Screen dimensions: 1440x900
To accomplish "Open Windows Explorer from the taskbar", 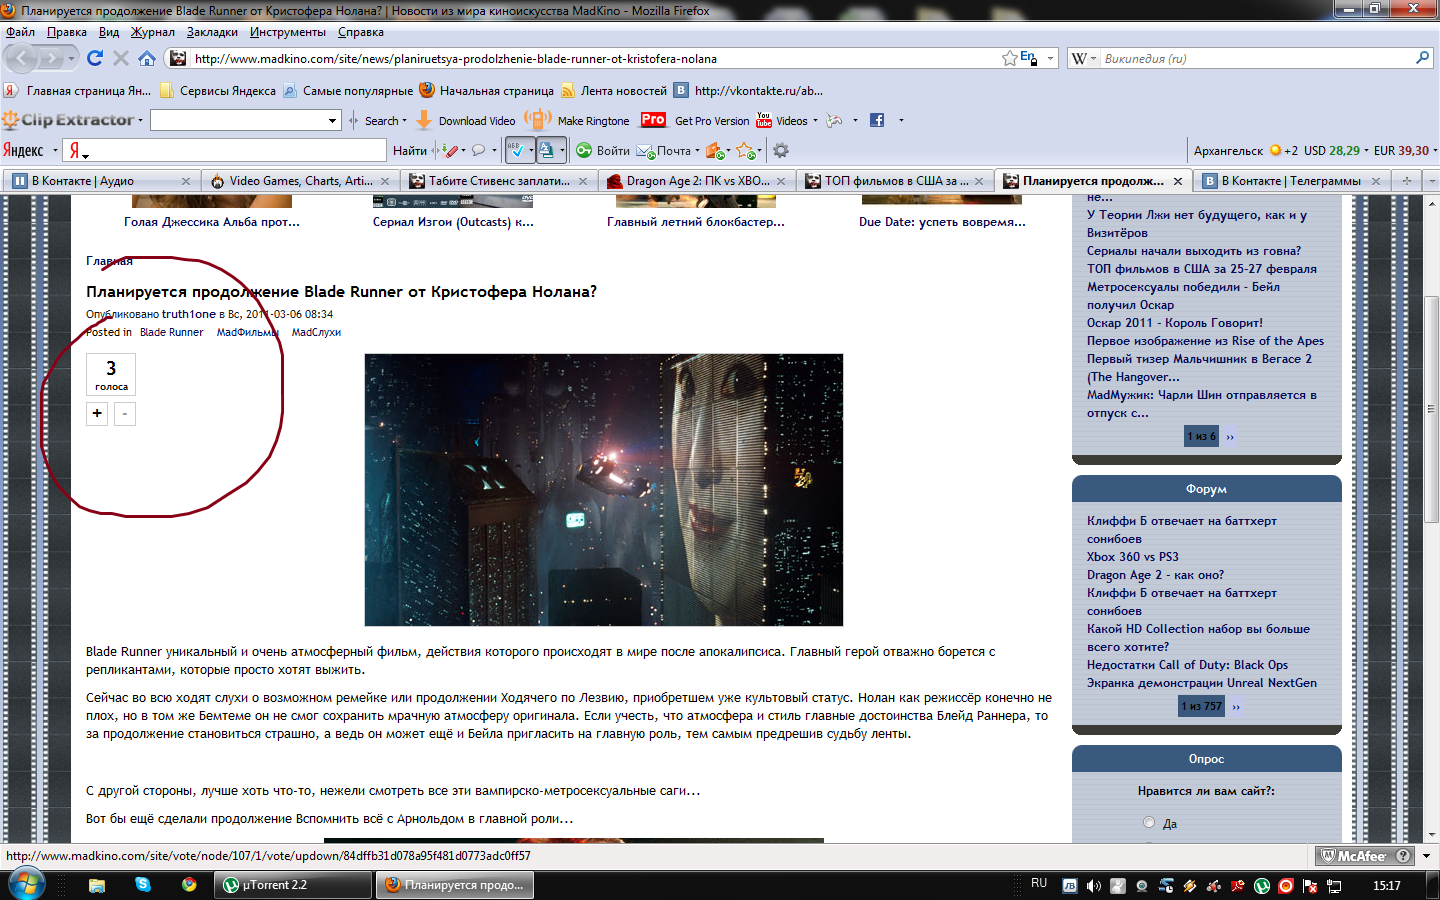I will 97,885.
